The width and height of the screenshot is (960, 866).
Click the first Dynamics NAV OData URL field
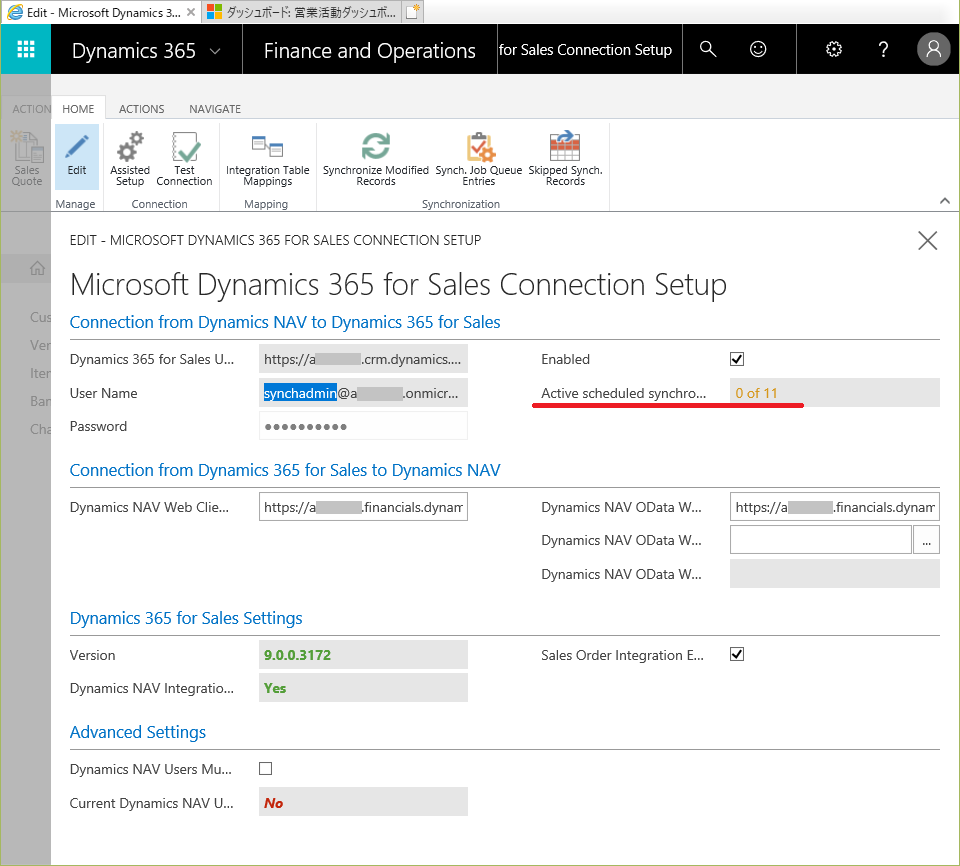pos(834,507)
